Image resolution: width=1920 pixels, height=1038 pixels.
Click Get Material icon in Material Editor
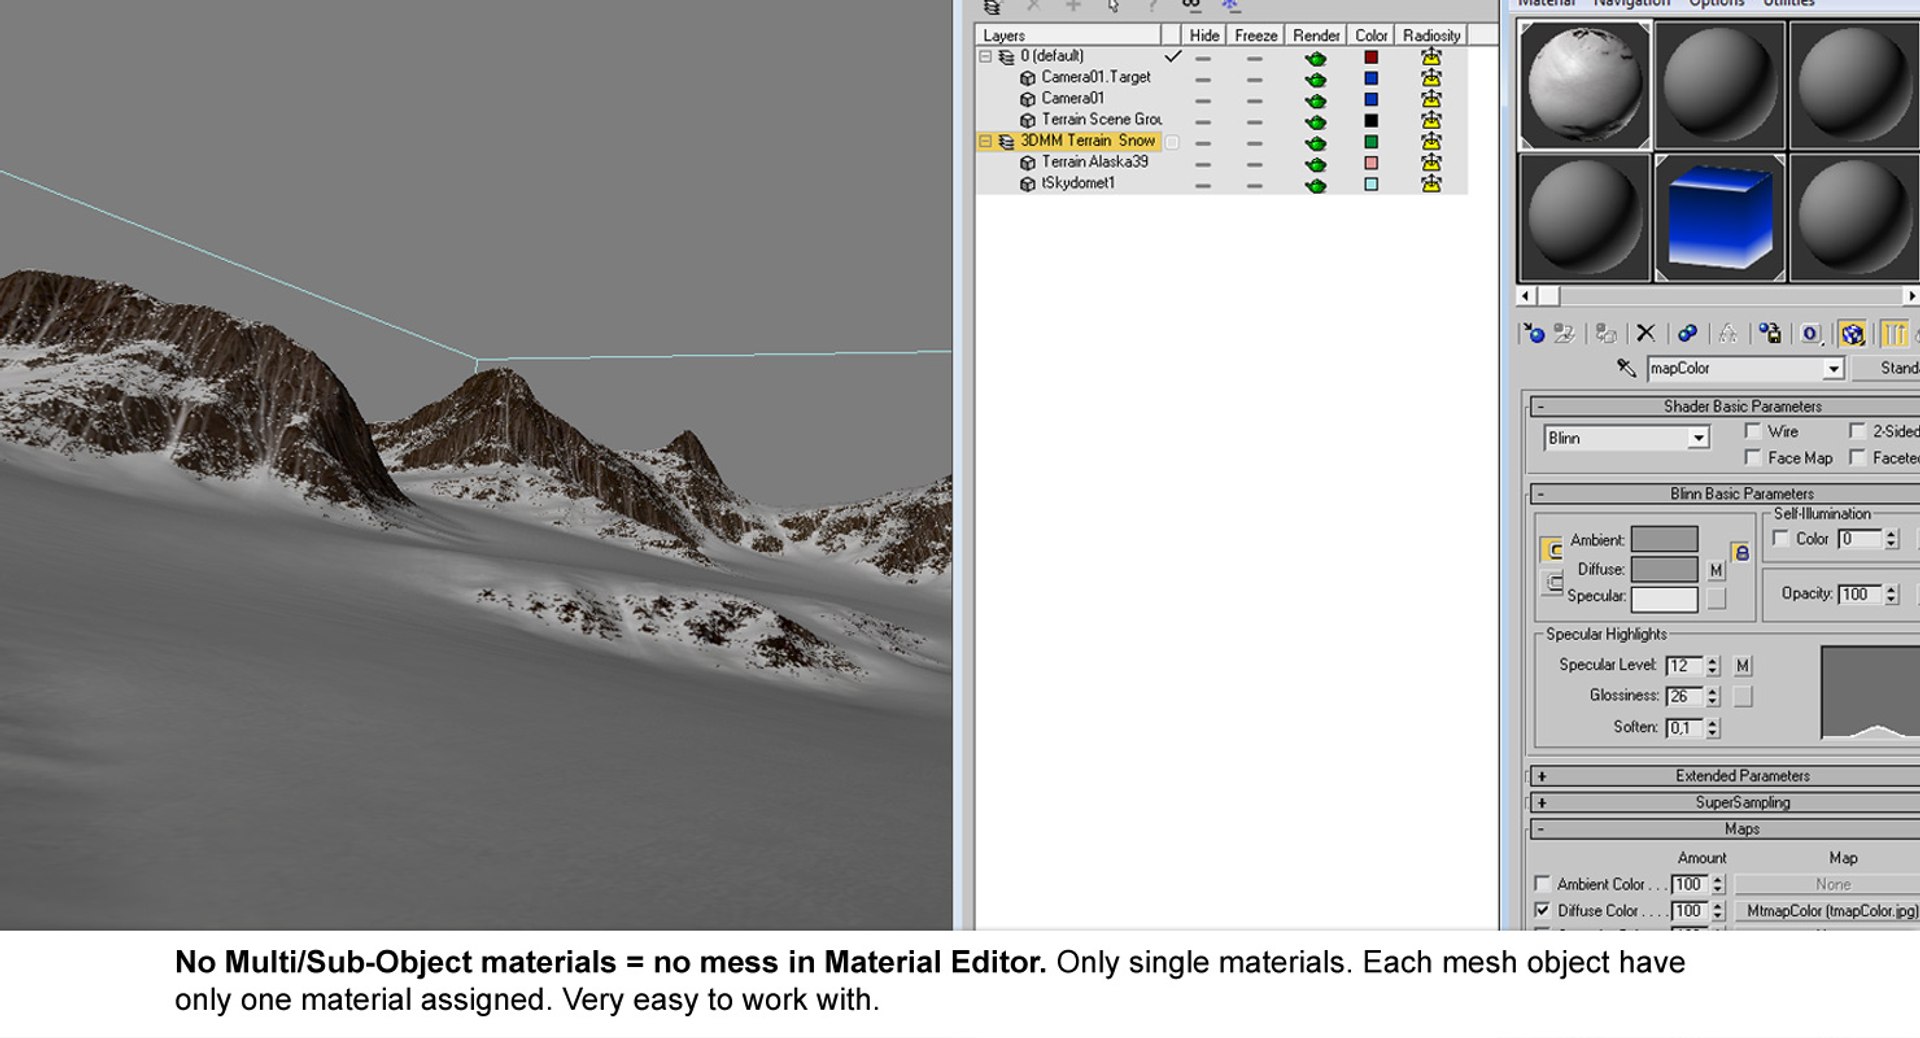coord(1533,334)
